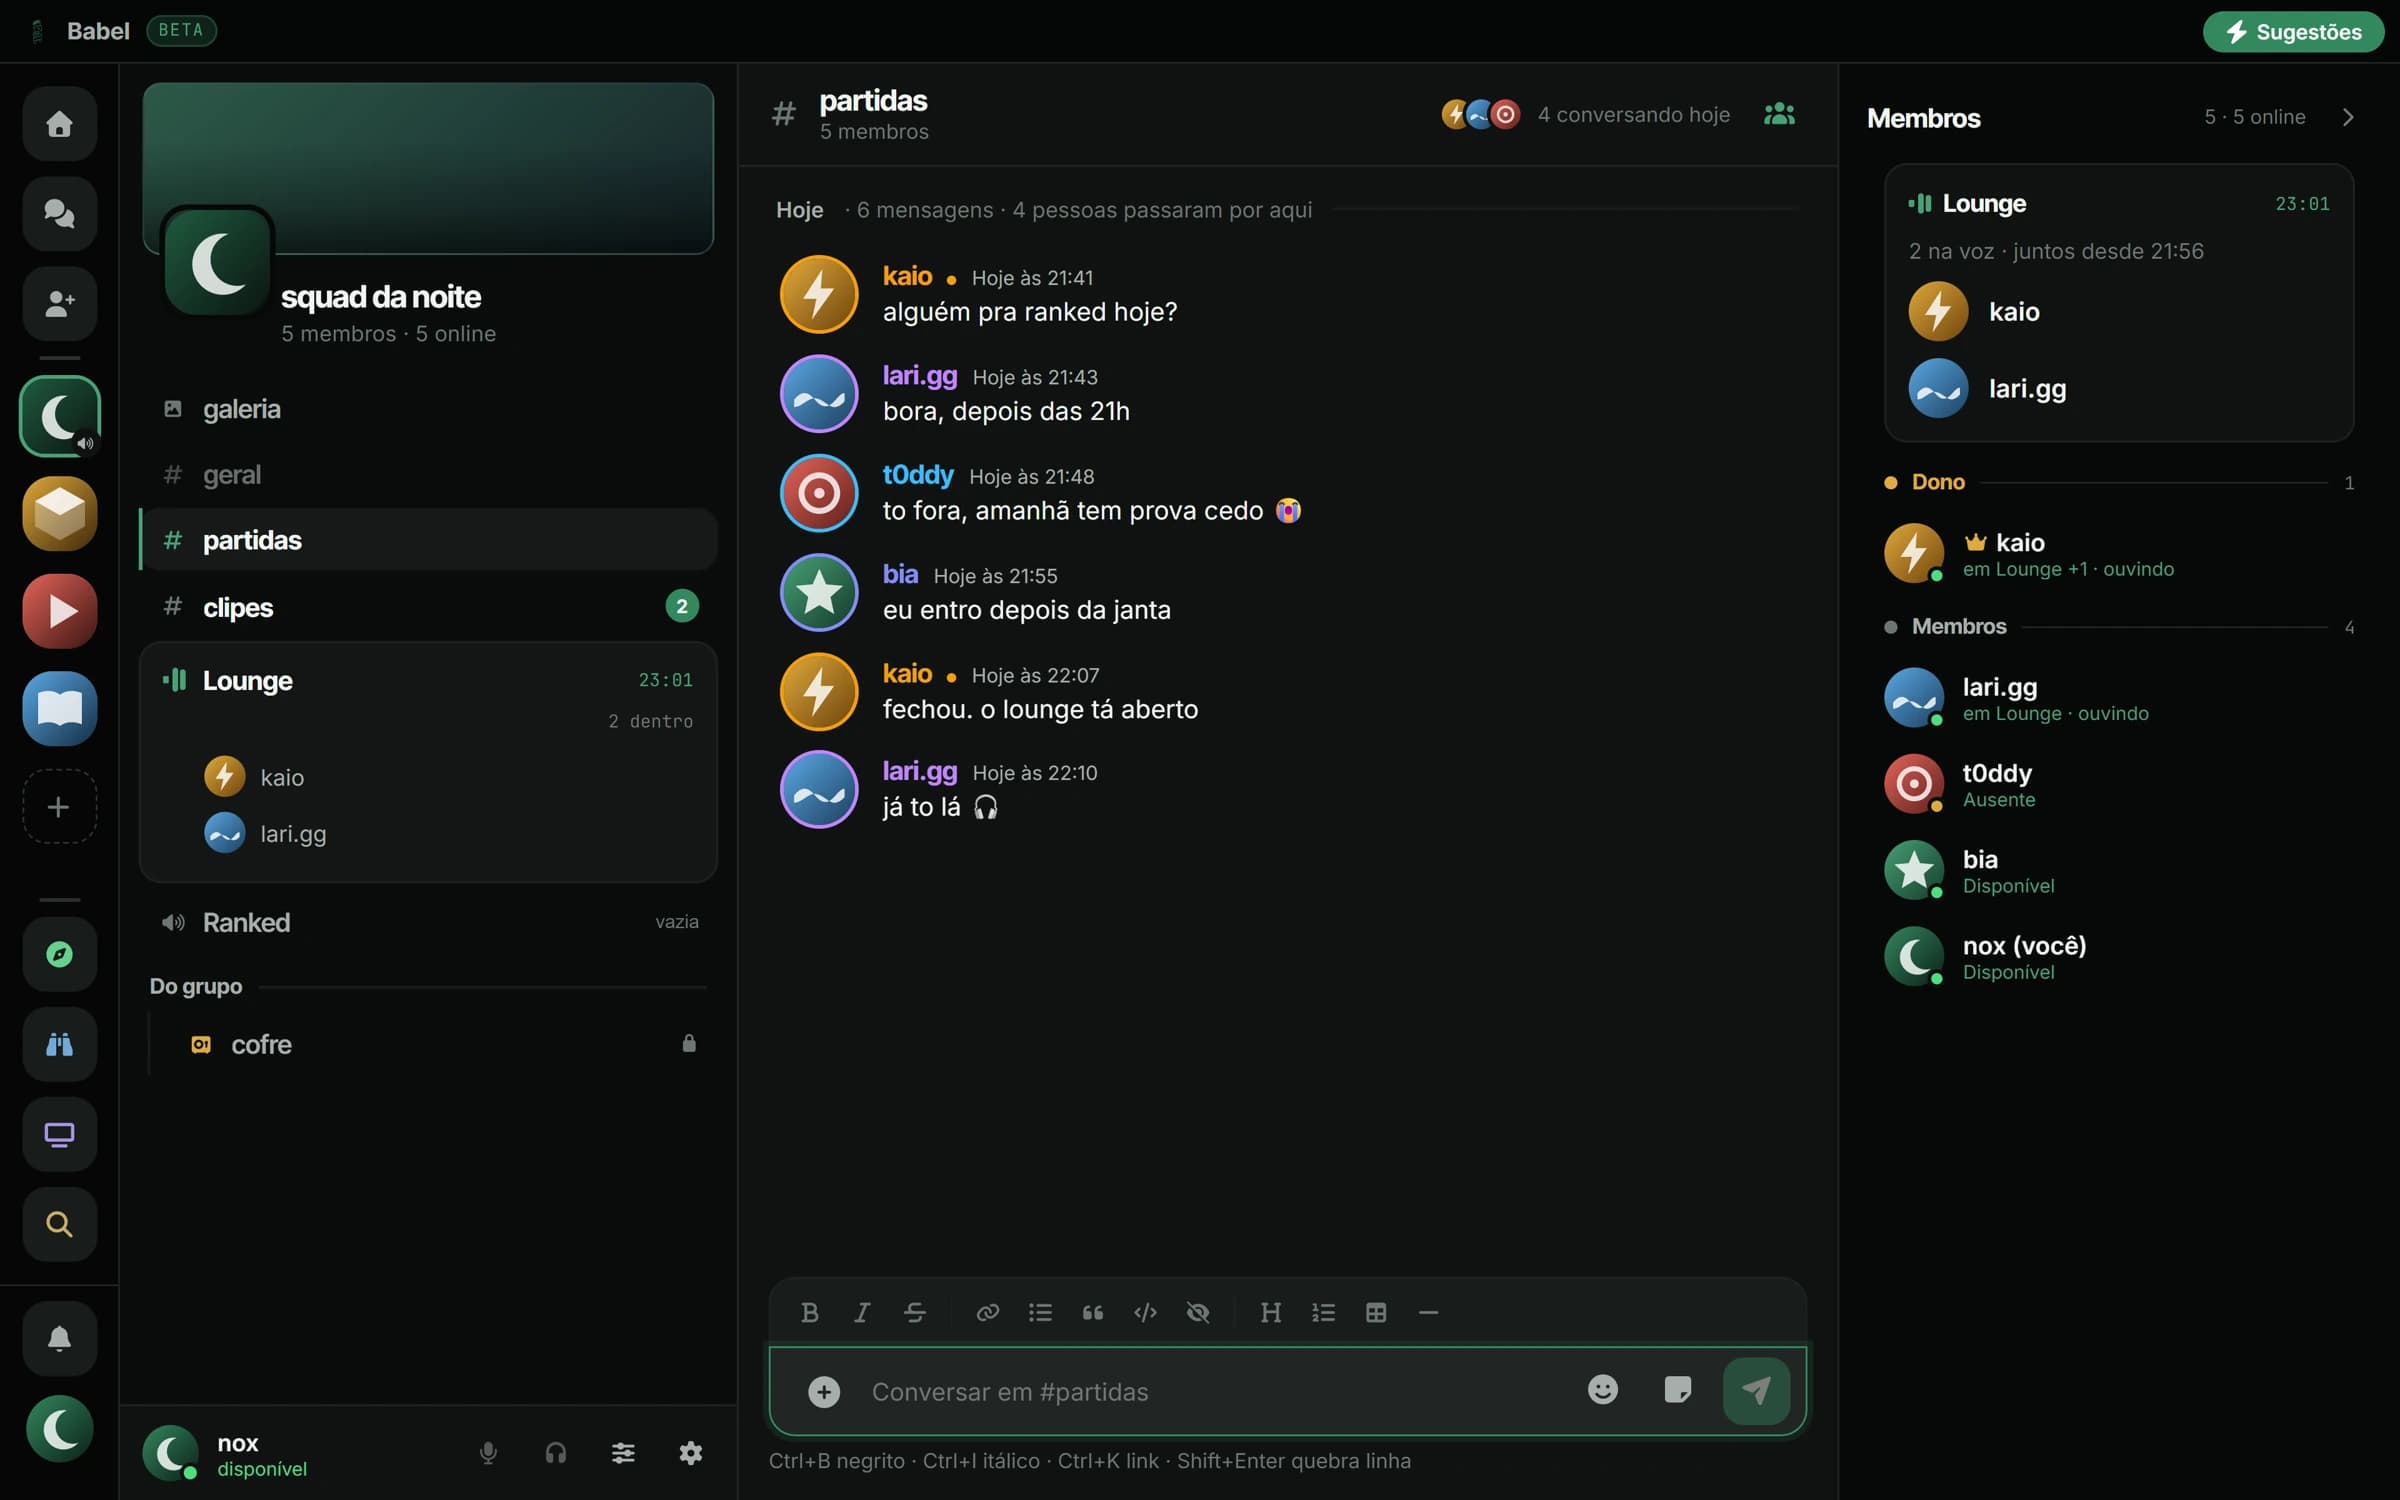Insert inline code block
Viewport: 2400px width, 1500px height.
tap(1145, 1312)
